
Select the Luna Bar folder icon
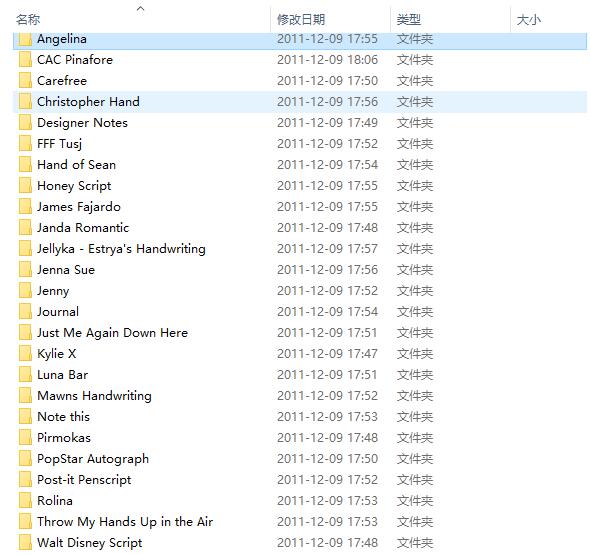25,375
